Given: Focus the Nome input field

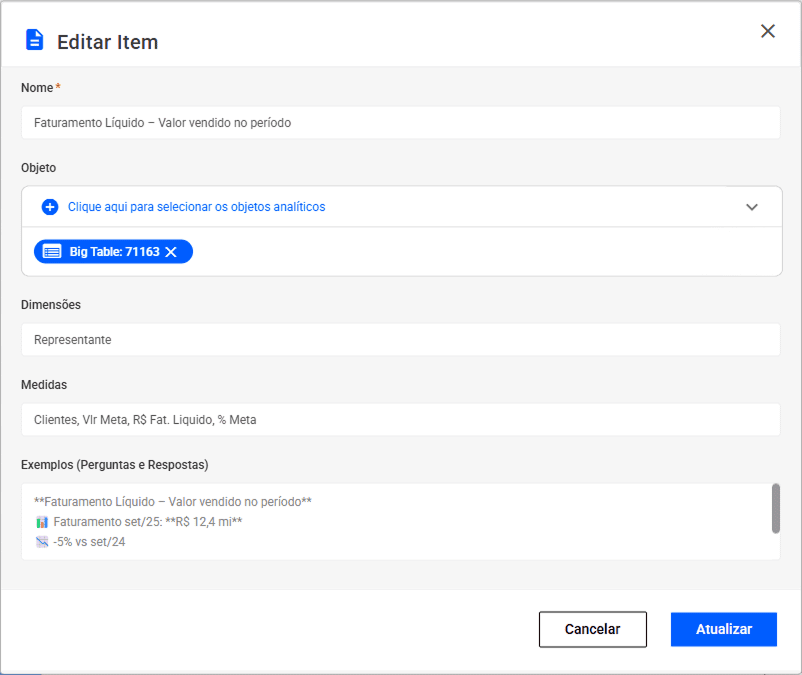Looking at the screenshot, I should coord(400,123).
